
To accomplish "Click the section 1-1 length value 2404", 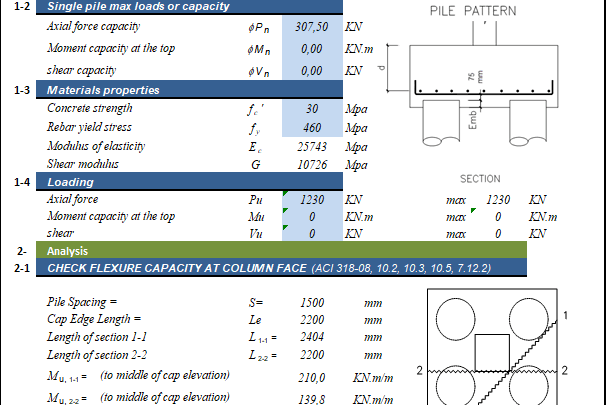I will 312,337.
